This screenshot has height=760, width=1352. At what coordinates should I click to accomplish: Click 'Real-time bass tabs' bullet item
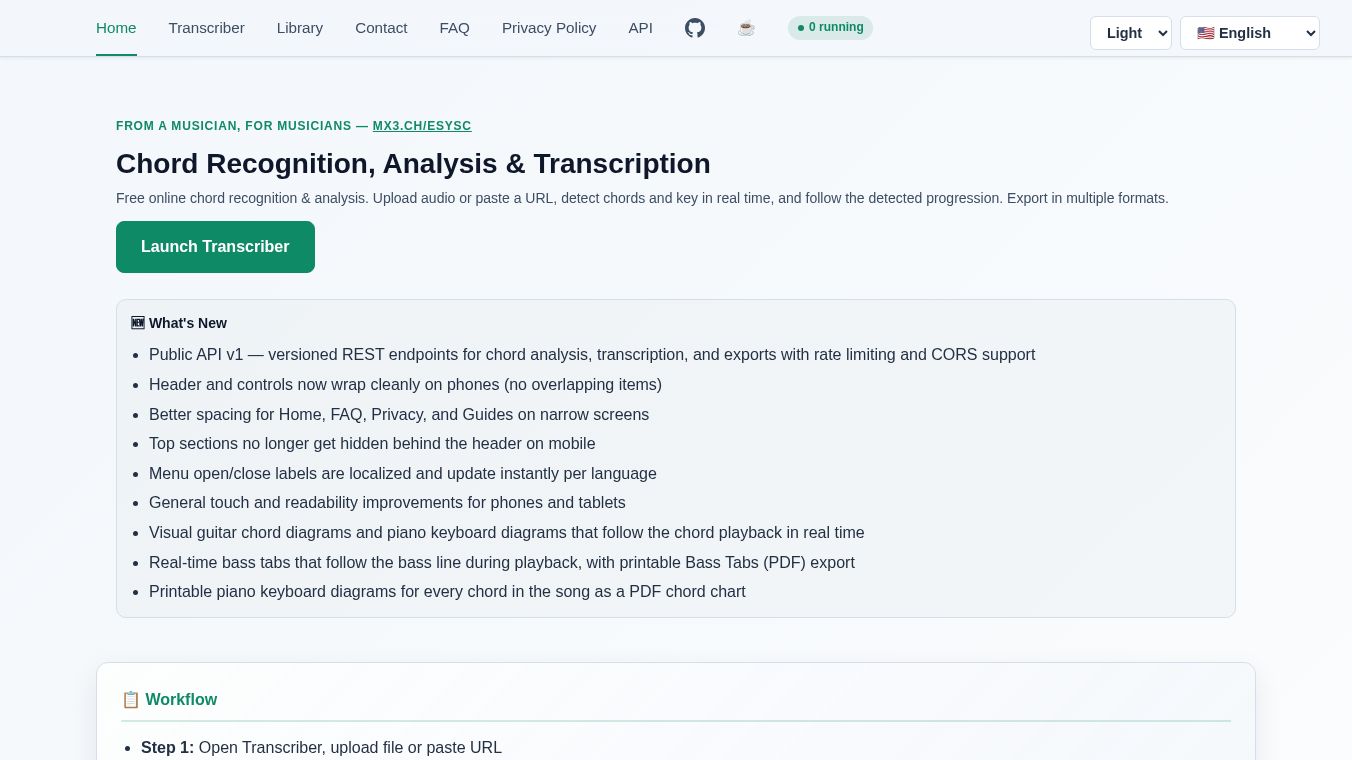point(502,563)
